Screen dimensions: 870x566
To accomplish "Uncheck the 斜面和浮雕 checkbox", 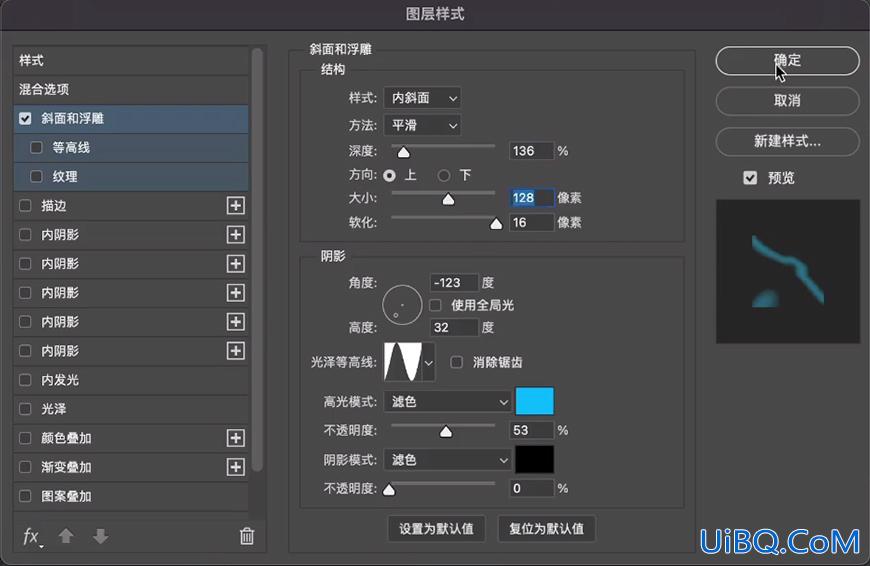I will tap(25, 119).
